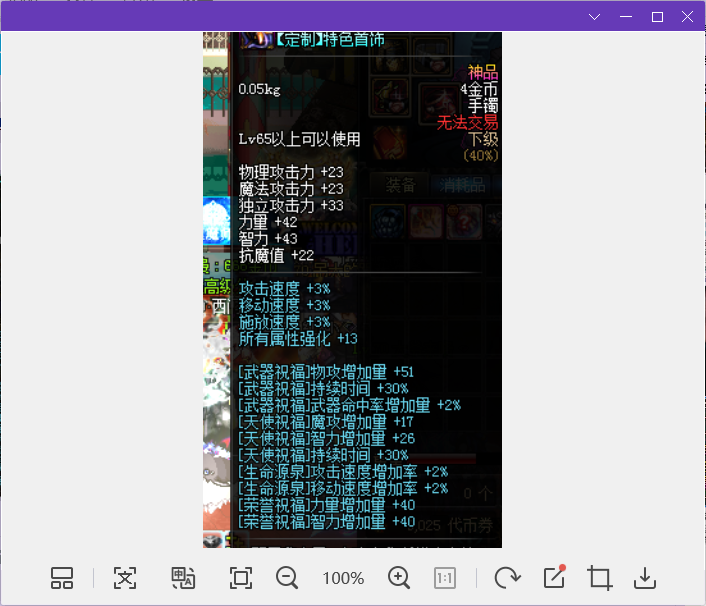The height and width of the screenshot is (606, 706).
Task: Click the 消耗品 tab in the picture
Action: pos(464,185)
